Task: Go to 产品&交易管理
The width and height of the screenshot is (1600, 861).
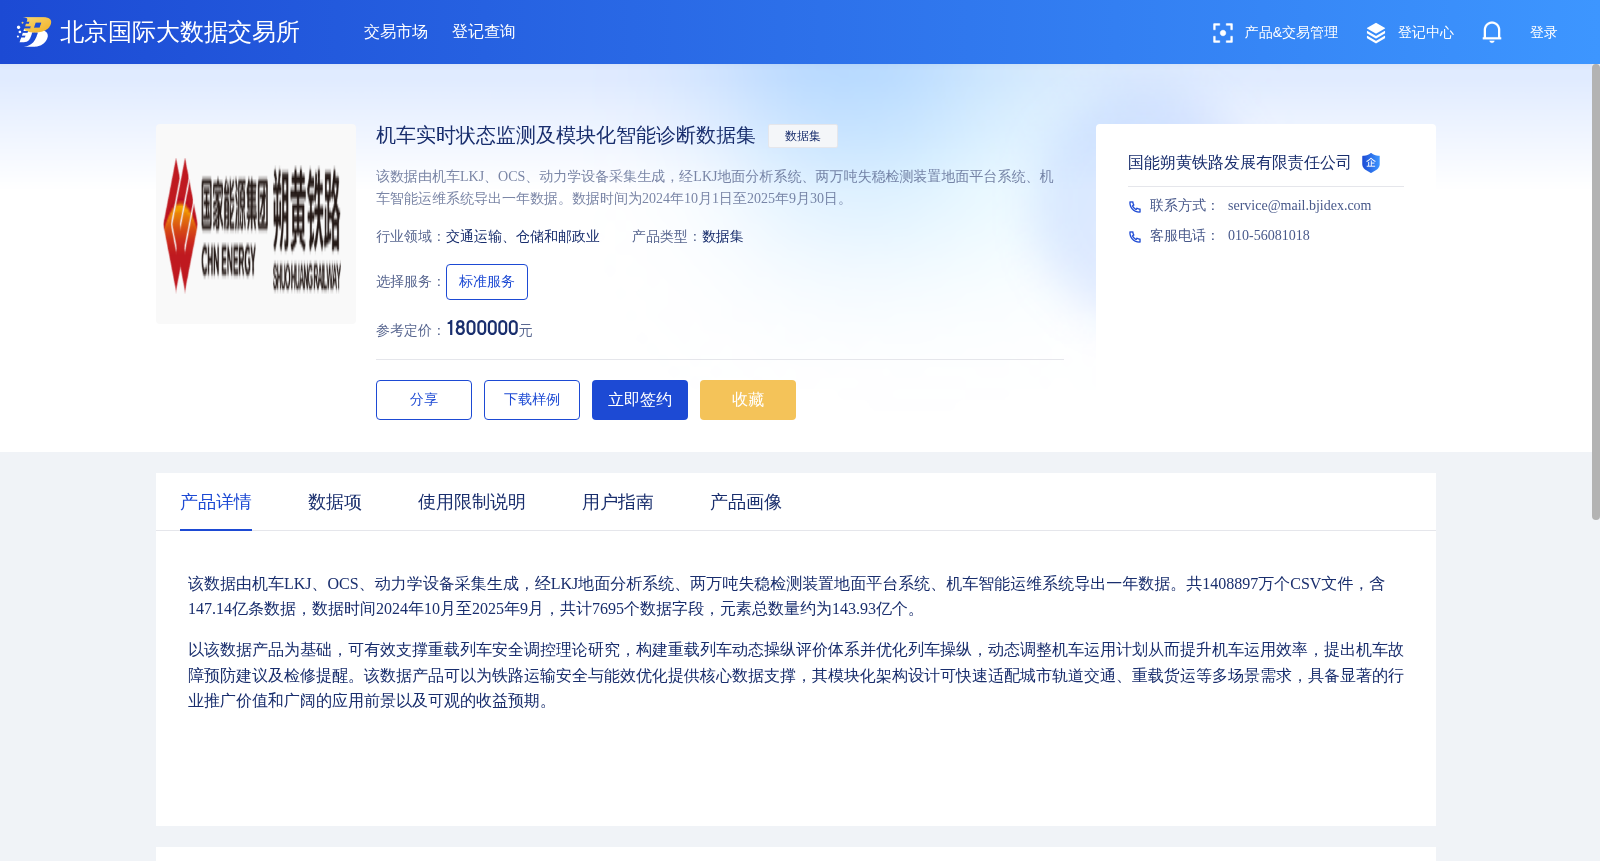Action: (1291, 33)
